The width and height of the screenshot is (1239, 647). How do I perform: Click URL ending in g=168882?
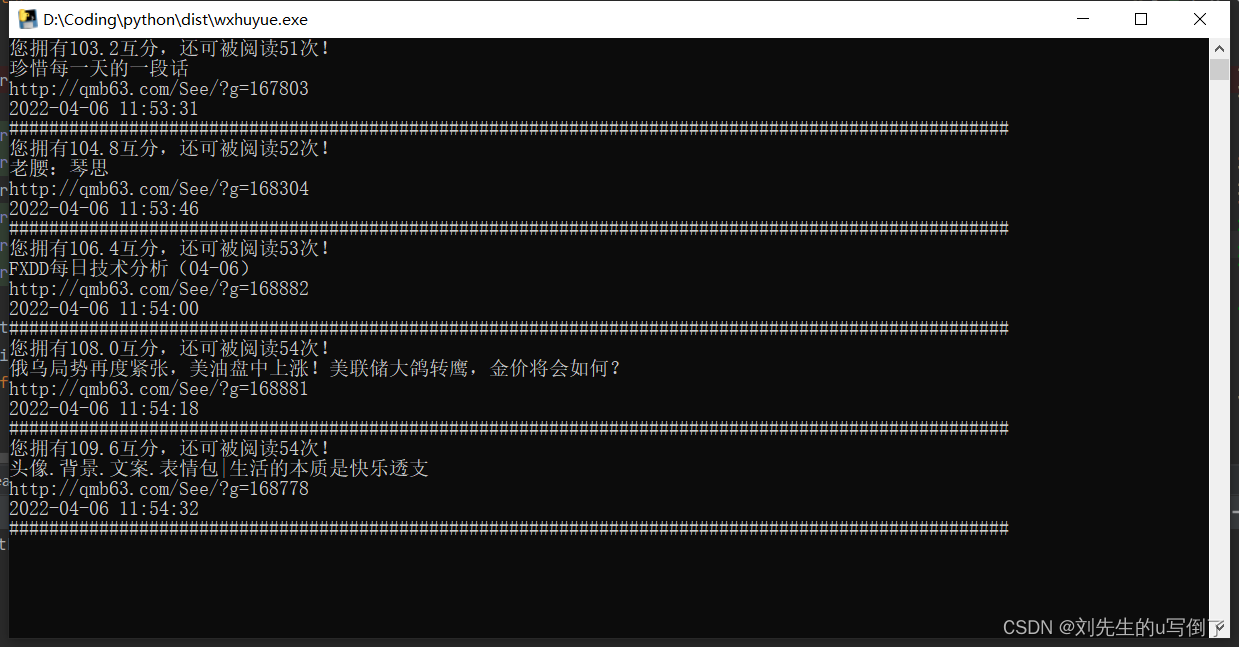pyautogui.click(x=159, y=289)
